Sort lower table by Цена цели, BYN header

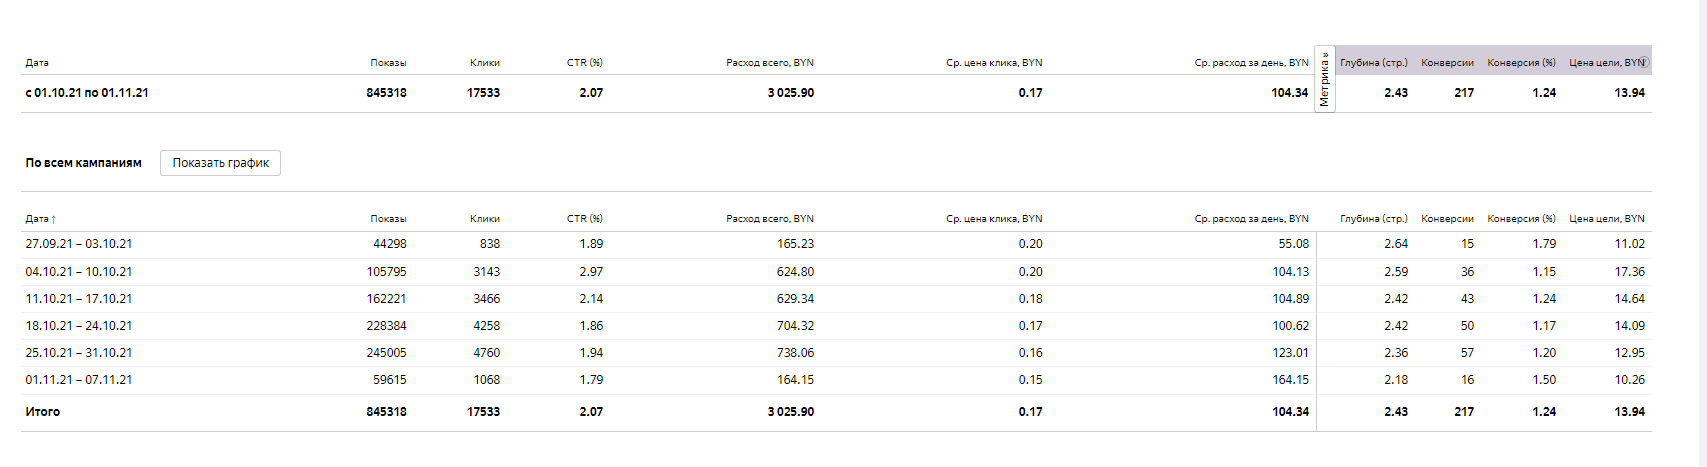click(1606, 218)
